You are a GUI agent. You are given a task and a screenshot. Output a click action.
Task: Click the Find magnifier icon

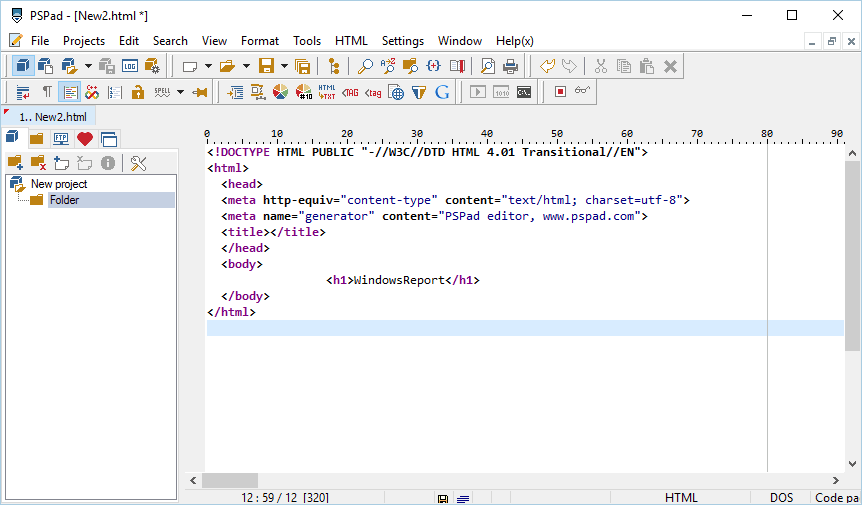365,66
